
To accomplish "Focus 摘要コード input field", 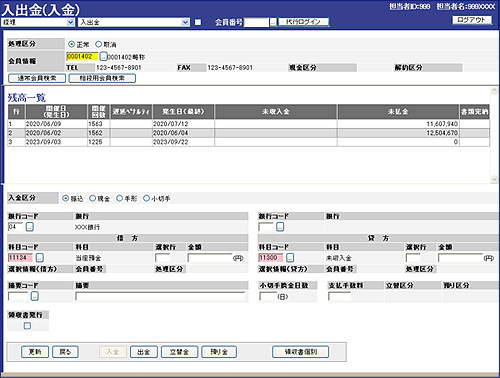I will pyautogui.click(x=18, y=296).
